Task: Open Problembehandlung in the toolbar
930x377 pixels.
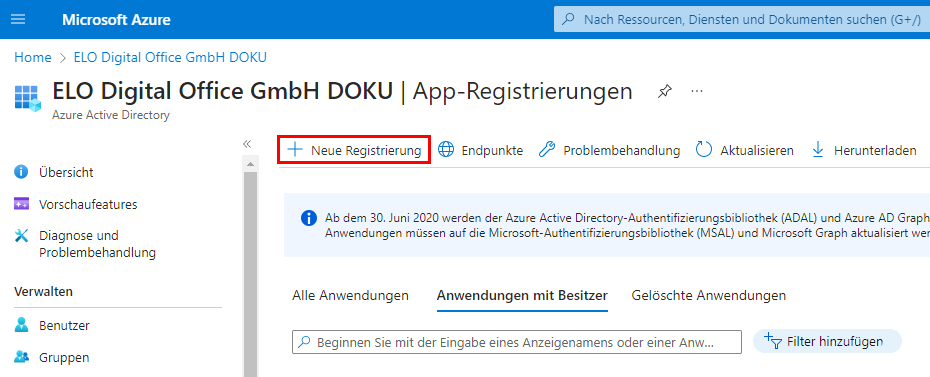Action: [x=609, y=151]
